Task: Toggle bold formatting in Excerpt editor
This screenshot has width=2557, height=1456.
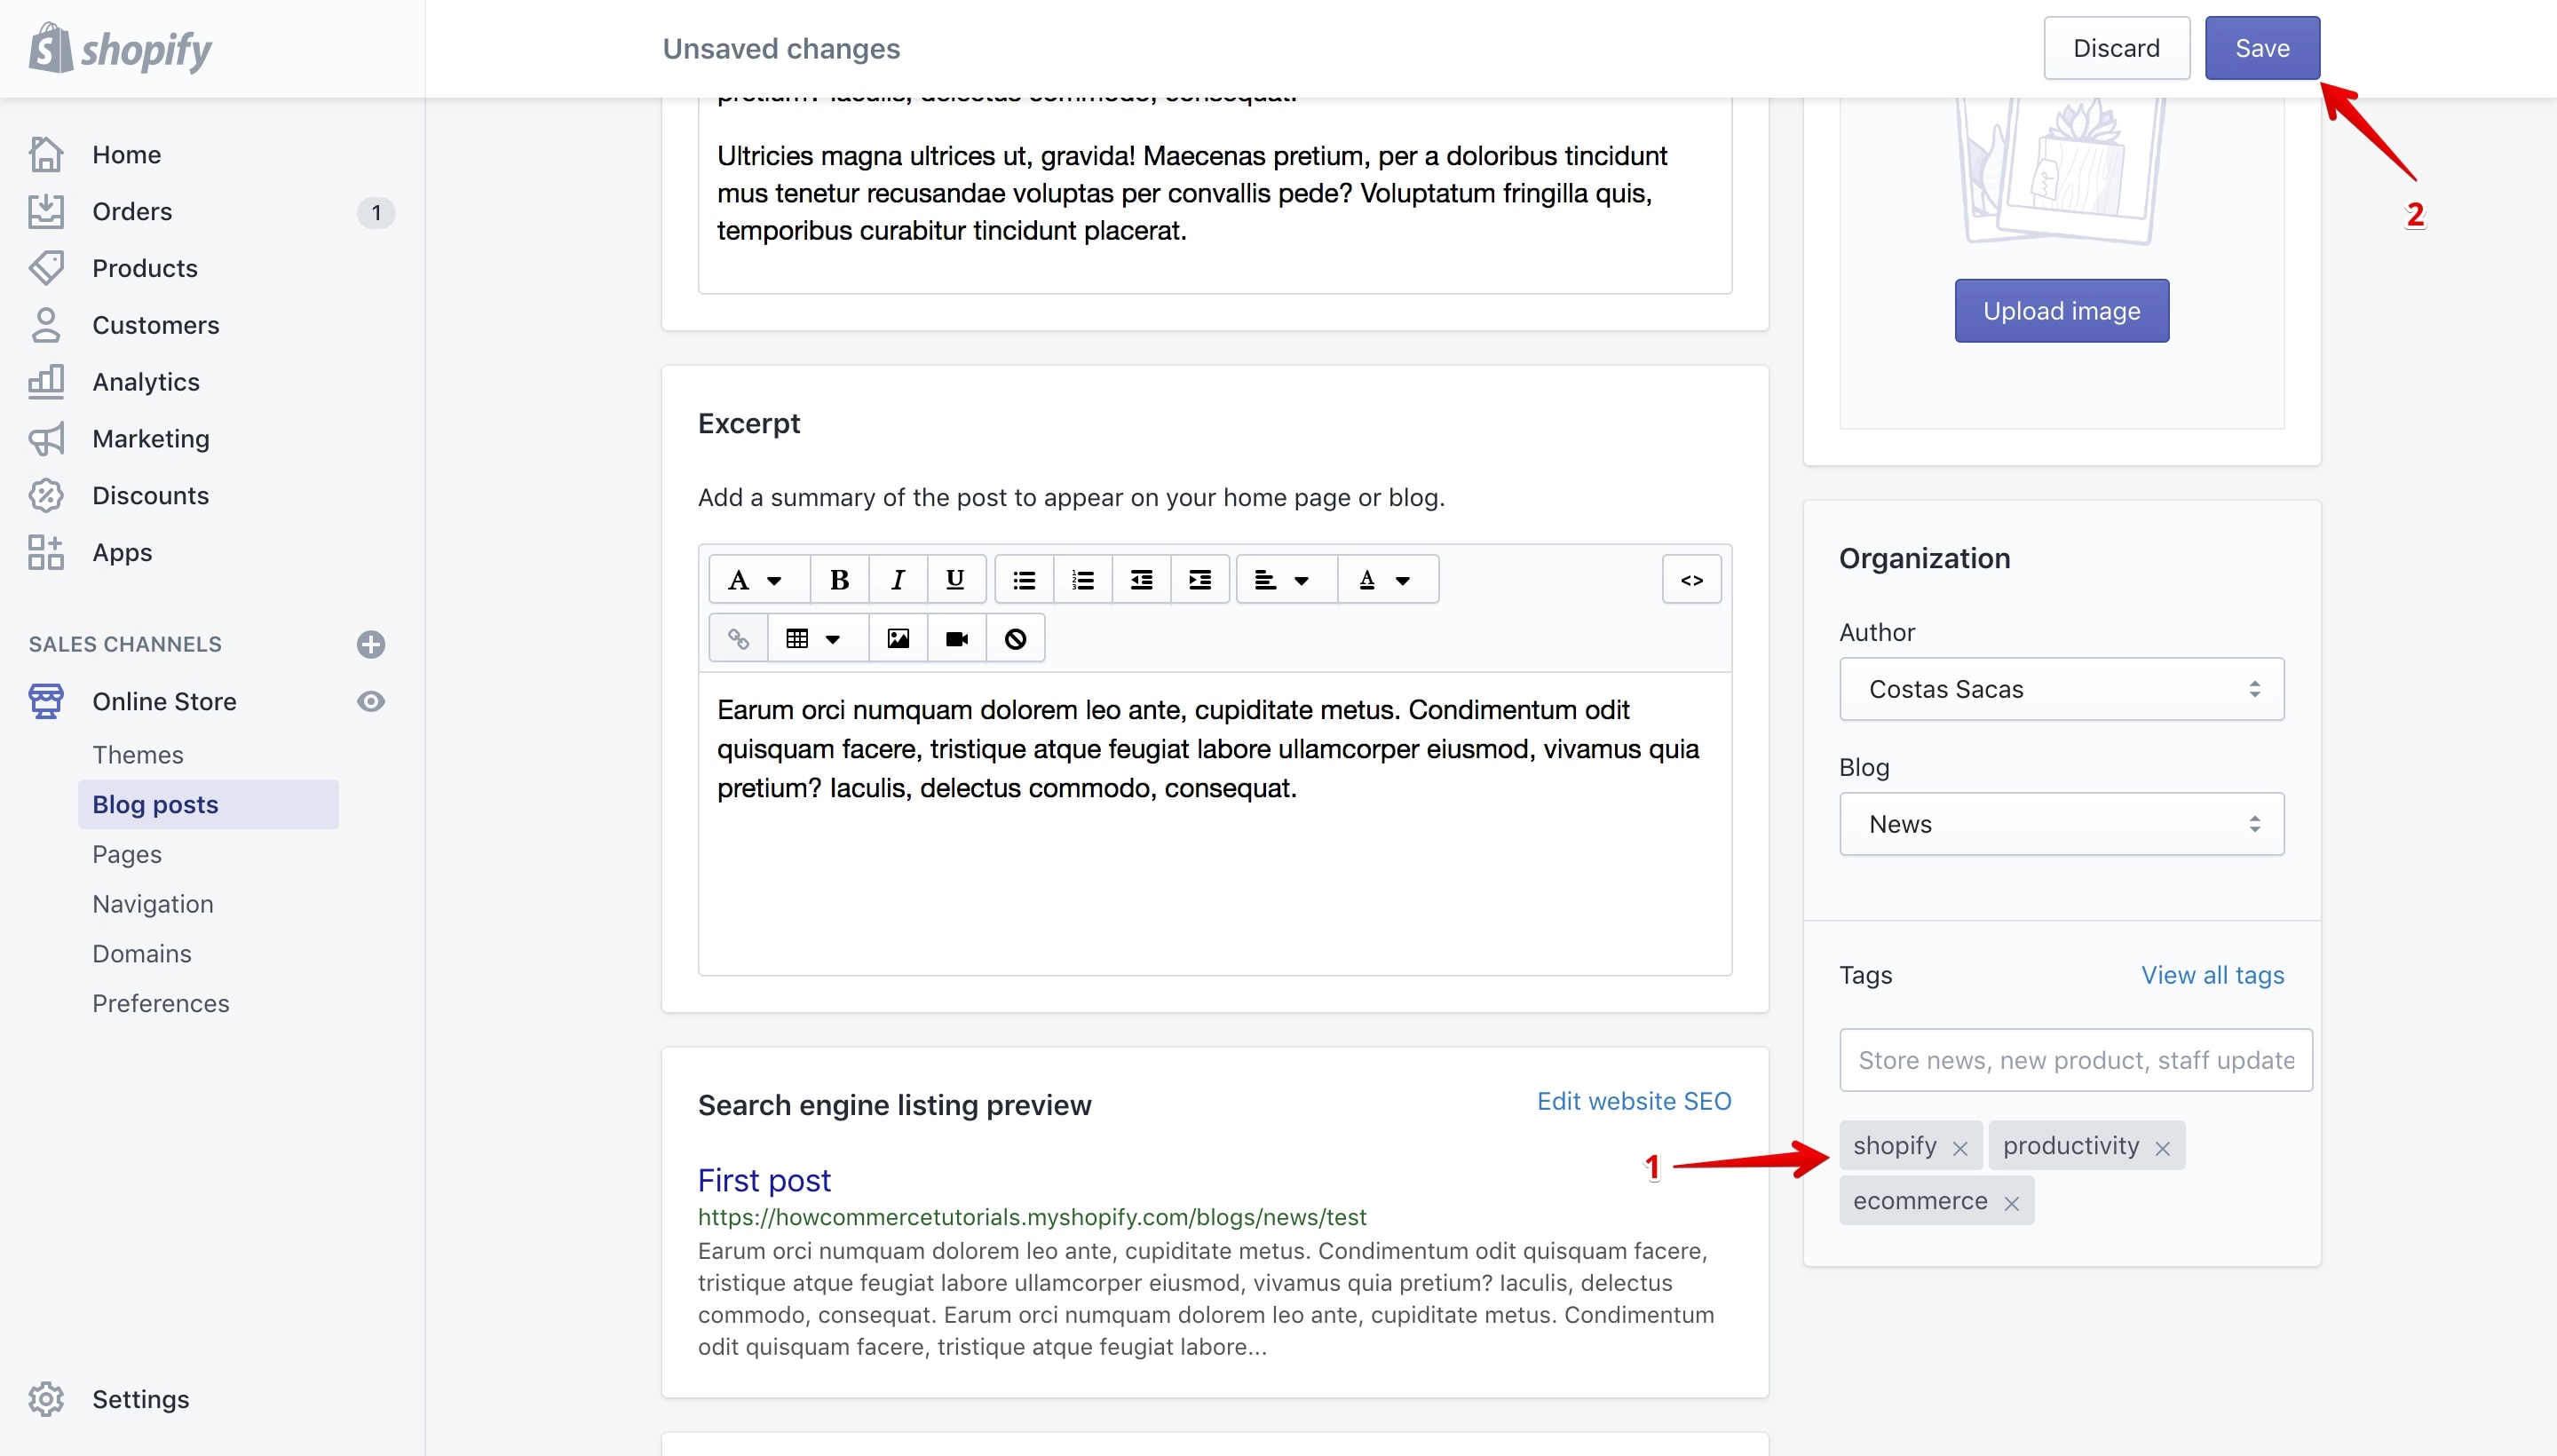Action: pos(839,580)
